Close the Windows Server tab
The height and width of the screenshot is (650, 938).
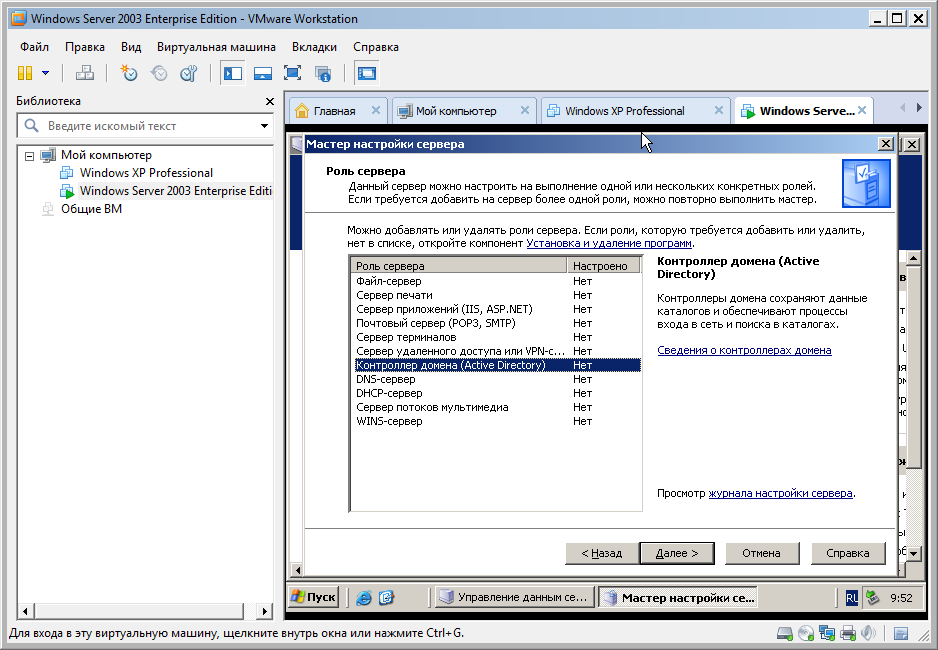coord(862,110)
